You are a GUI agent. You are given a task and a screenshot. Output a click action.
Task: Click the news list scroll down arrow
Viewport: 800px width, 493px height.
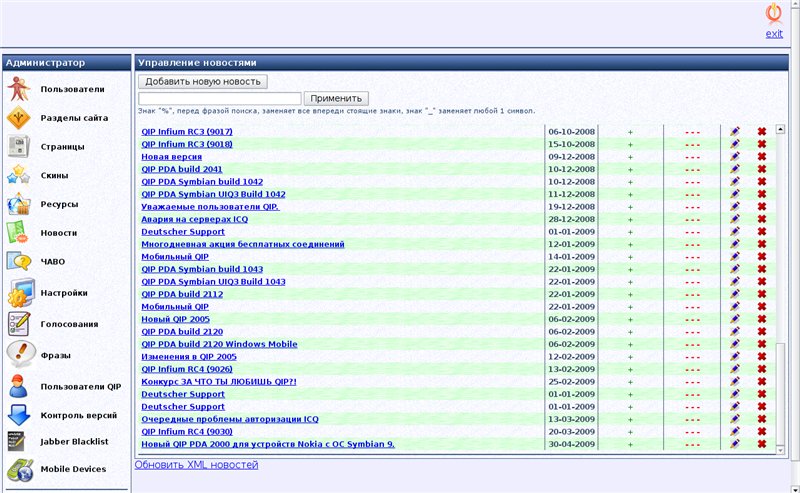tap(780, 450)
